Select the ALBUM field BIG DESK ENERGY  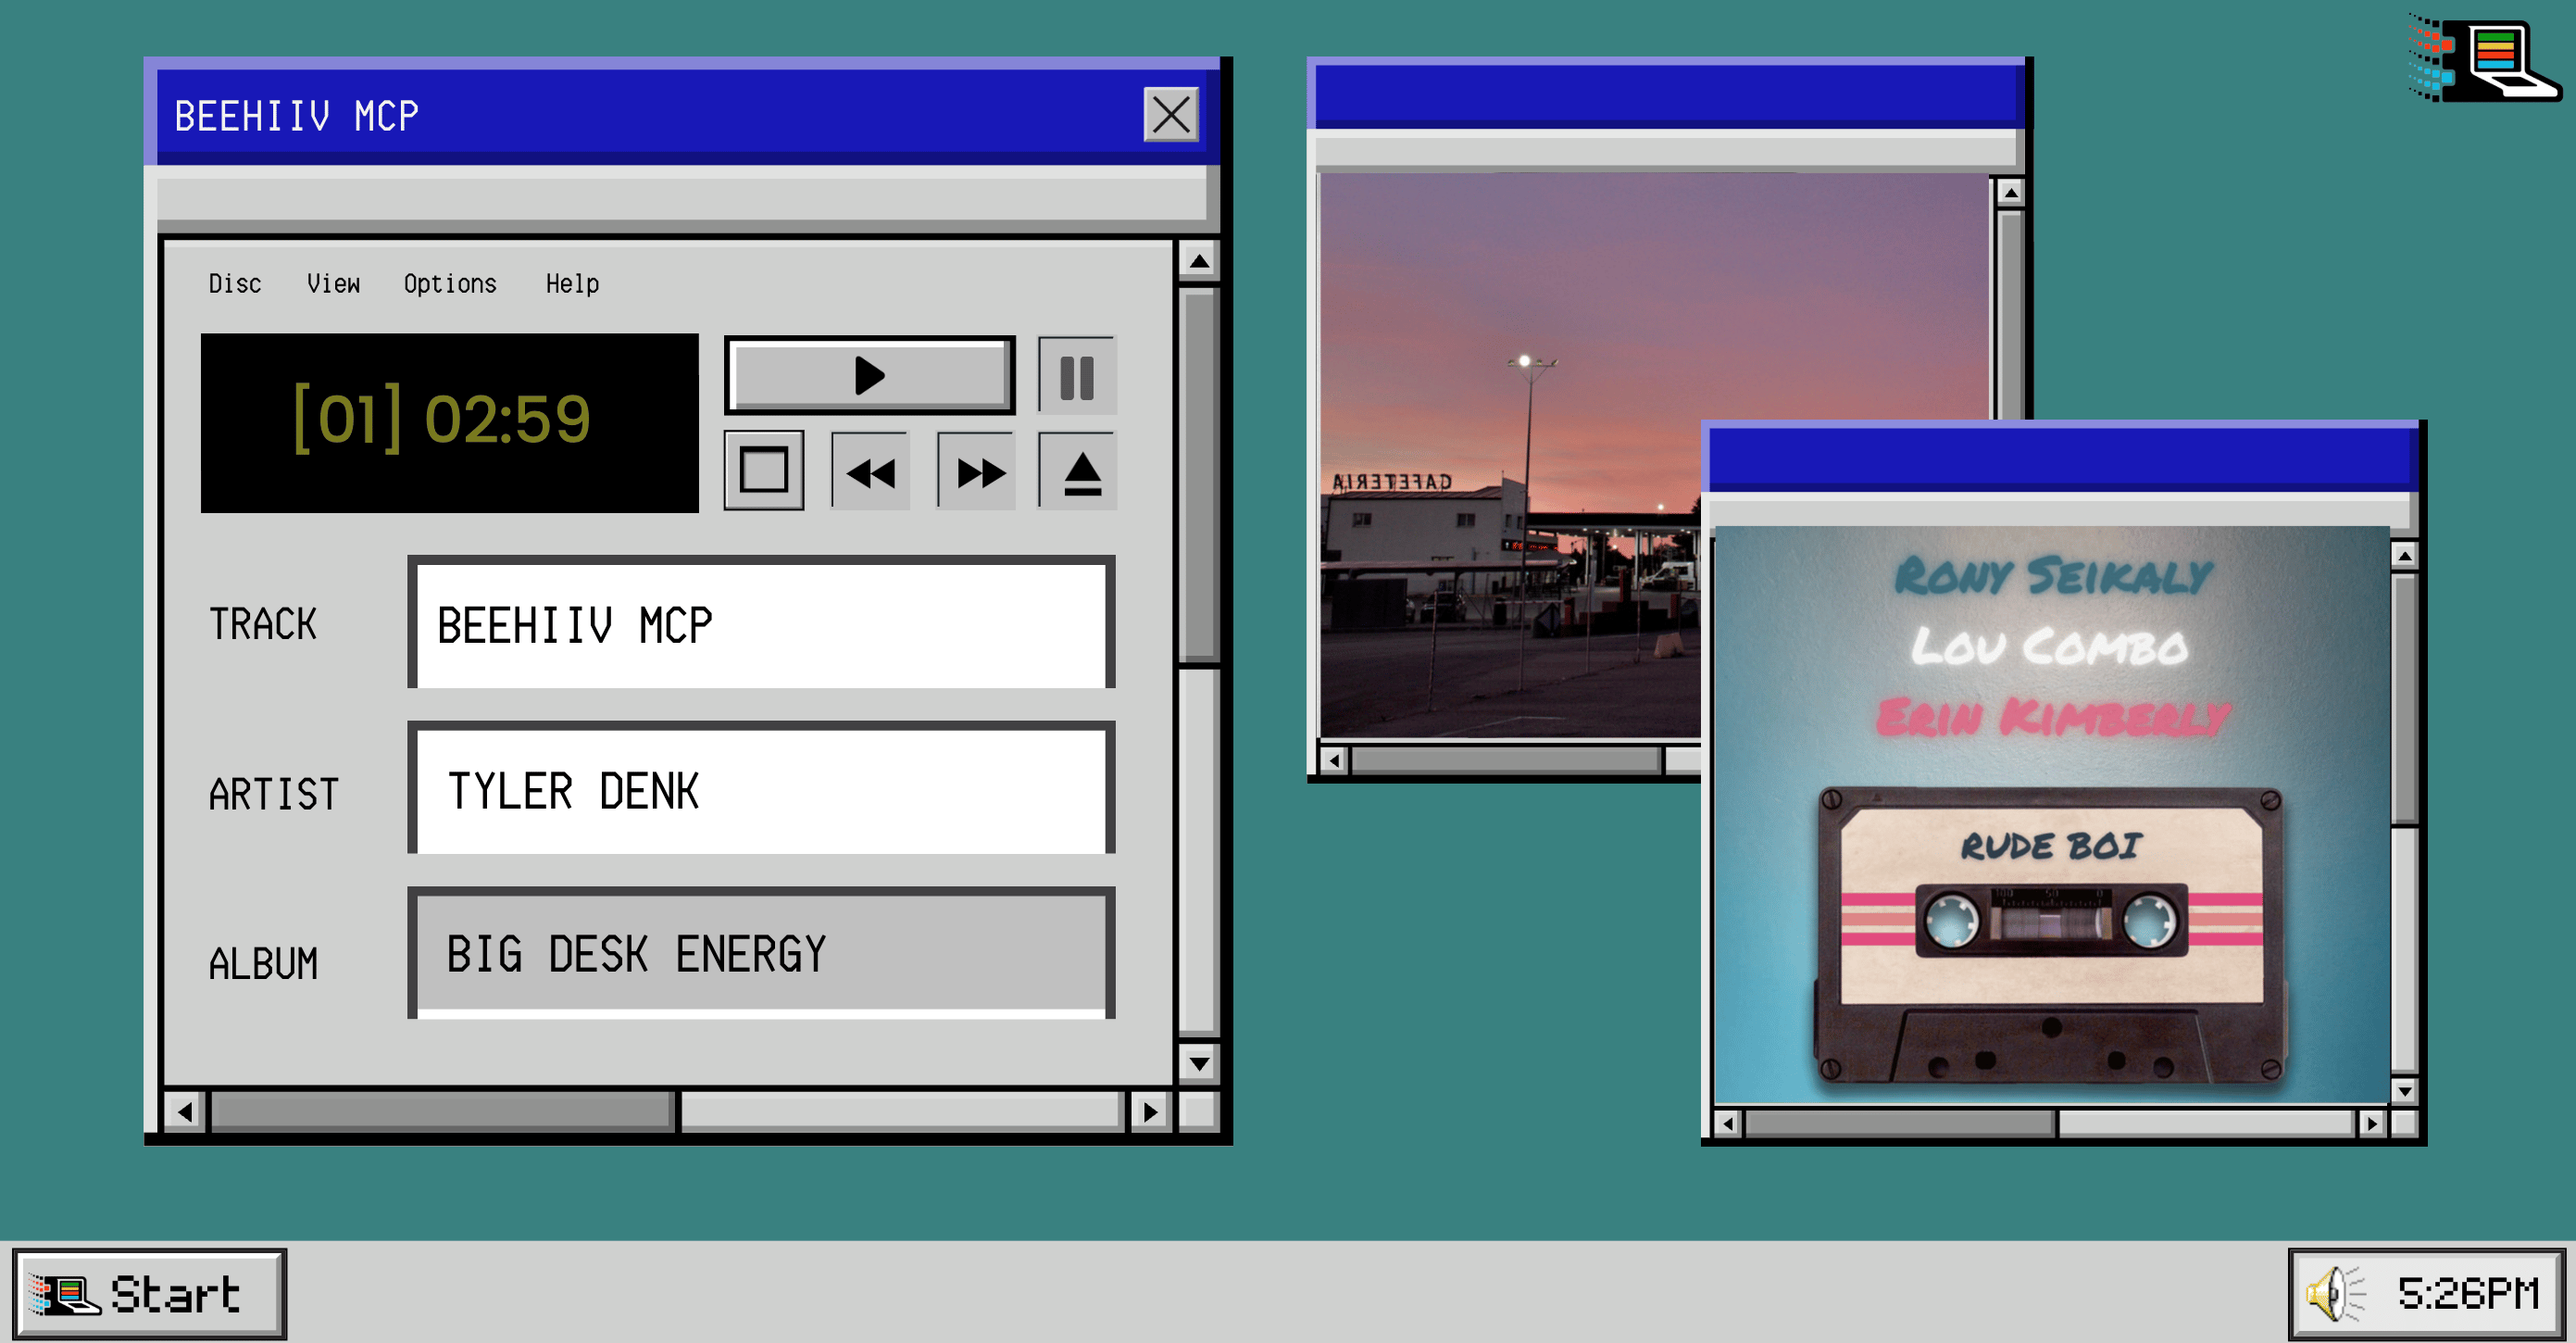point(761,953)
